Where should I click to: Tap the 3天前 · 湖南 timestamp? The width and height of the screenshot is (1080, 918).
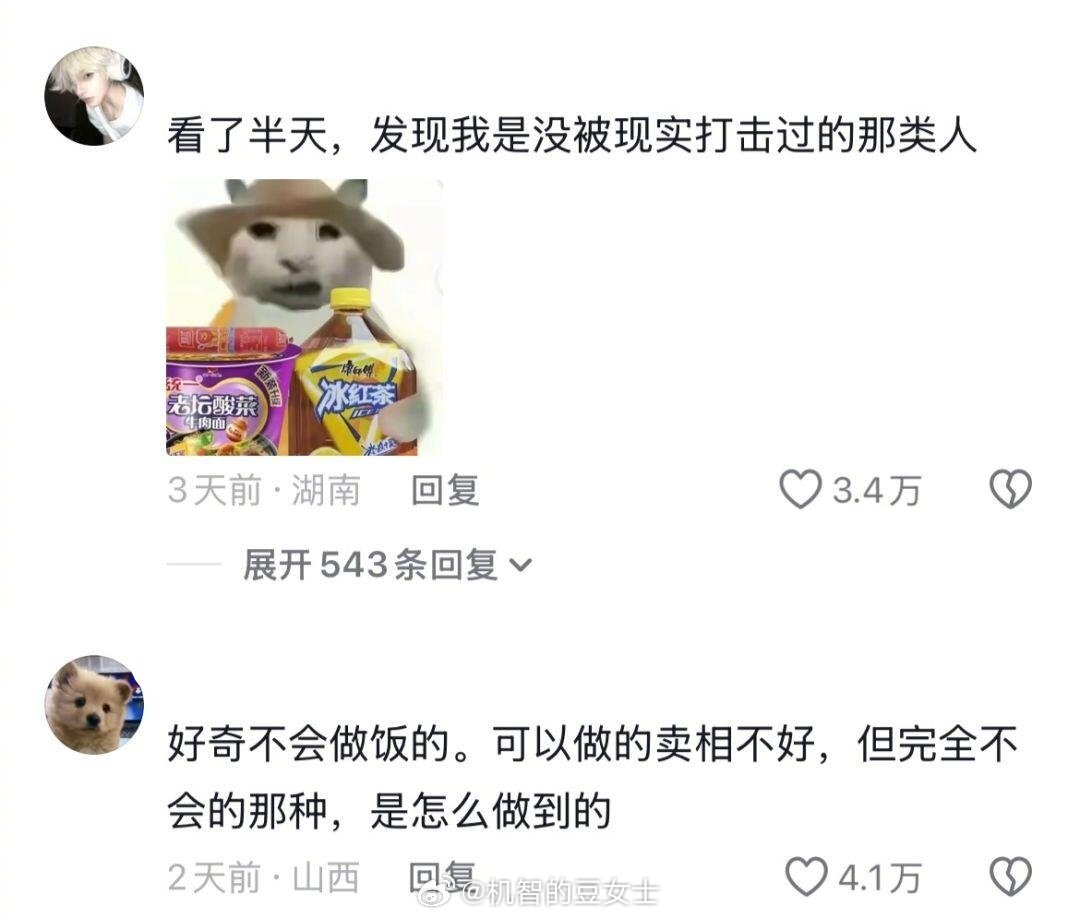(x=264, y=490)
